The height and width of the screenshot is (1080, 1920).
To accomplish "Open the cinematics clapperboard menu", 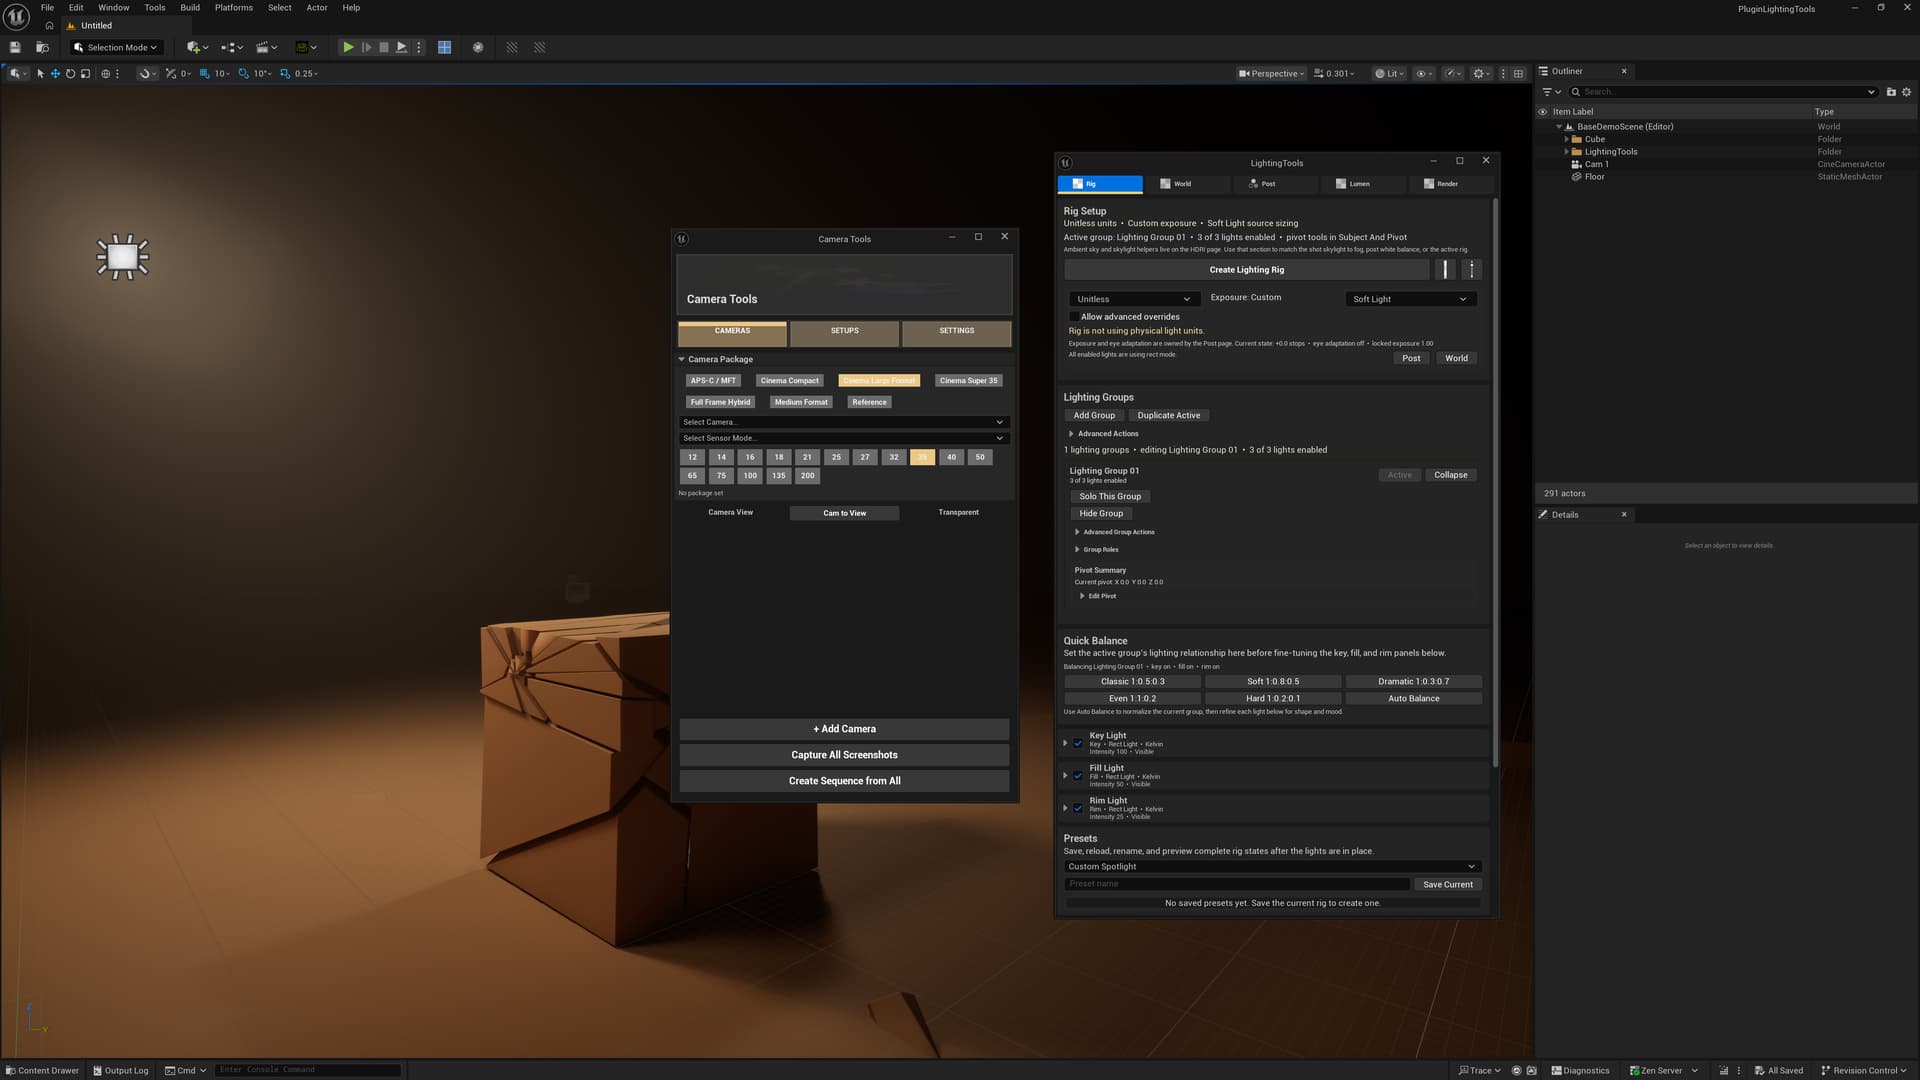I will [x=266, y=47].
